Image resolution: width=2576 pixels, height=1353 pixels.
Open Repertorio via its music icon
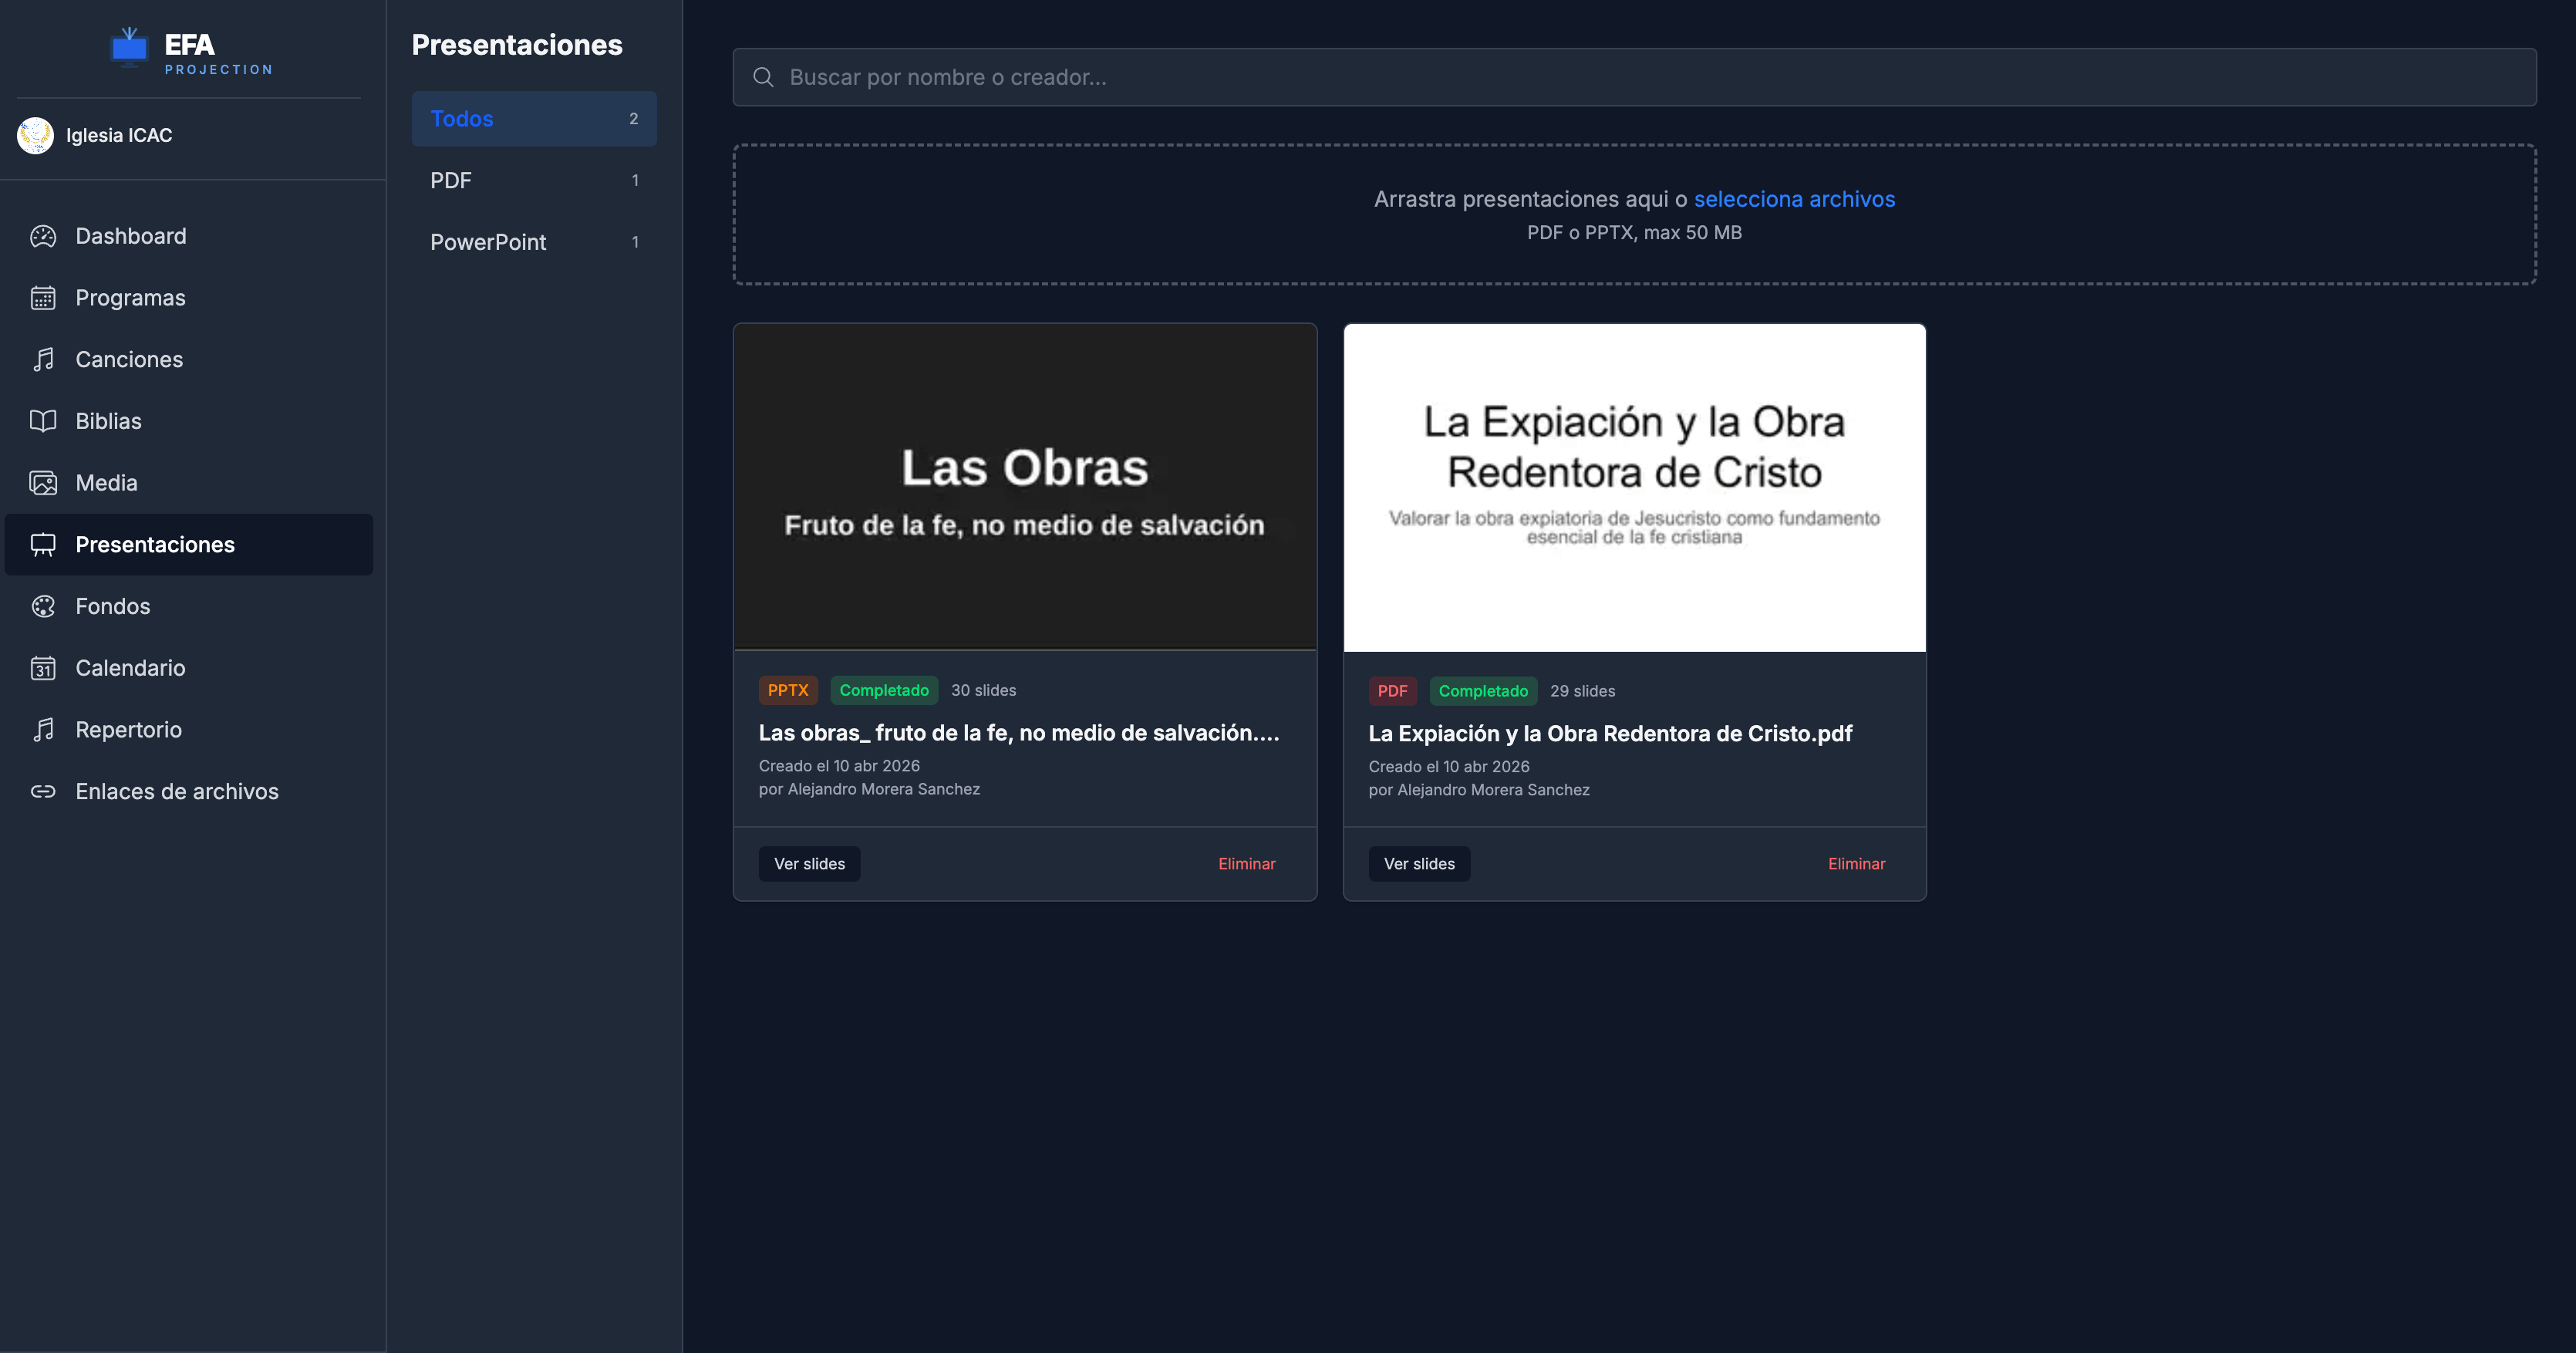(43, 729)
